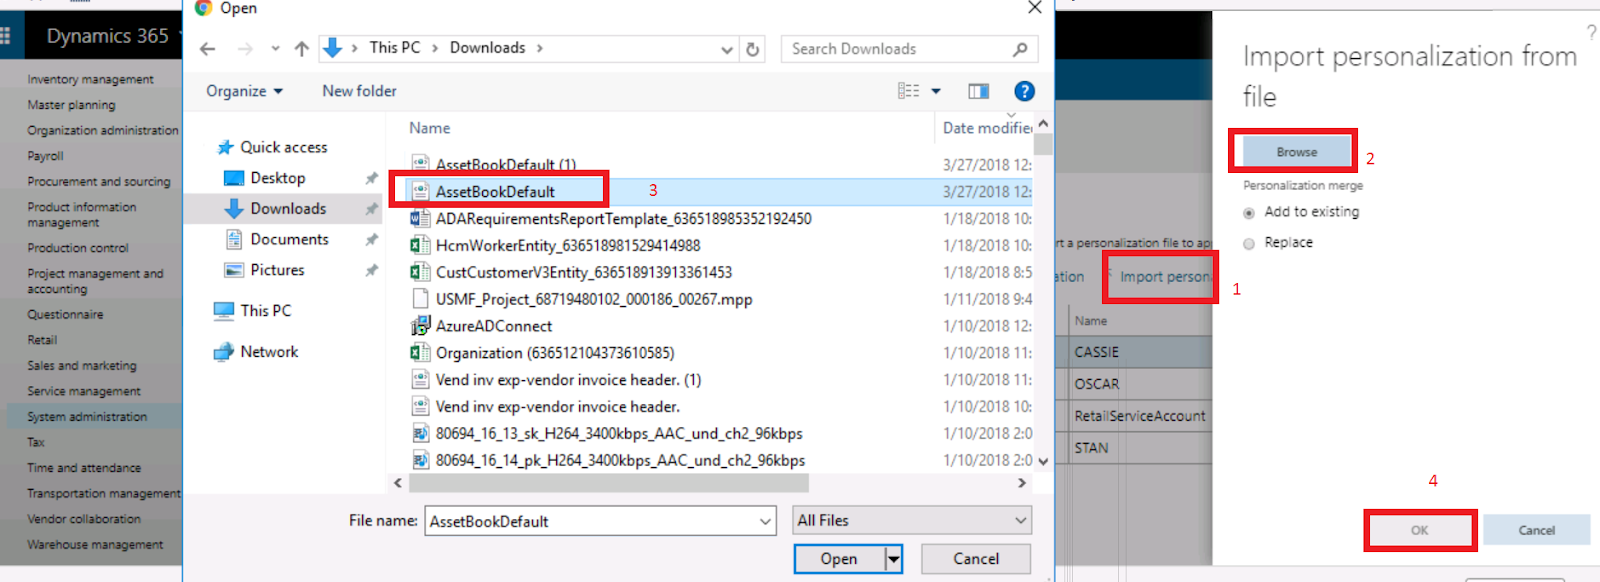Viewport: 1600px width, 582px height.
Task: Toggle the preview pane icon
Action: tap(978, 91)
